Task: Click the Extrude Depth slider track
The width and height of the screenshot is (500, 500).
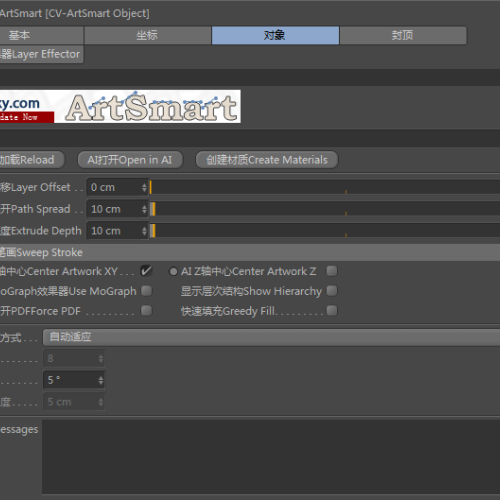Action: point(325,231)
